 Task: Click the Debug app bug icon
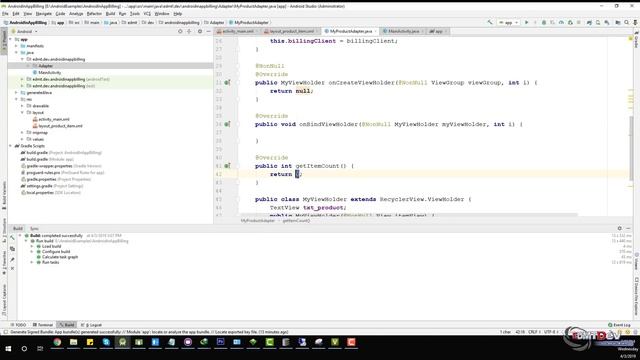pos(544,22)
